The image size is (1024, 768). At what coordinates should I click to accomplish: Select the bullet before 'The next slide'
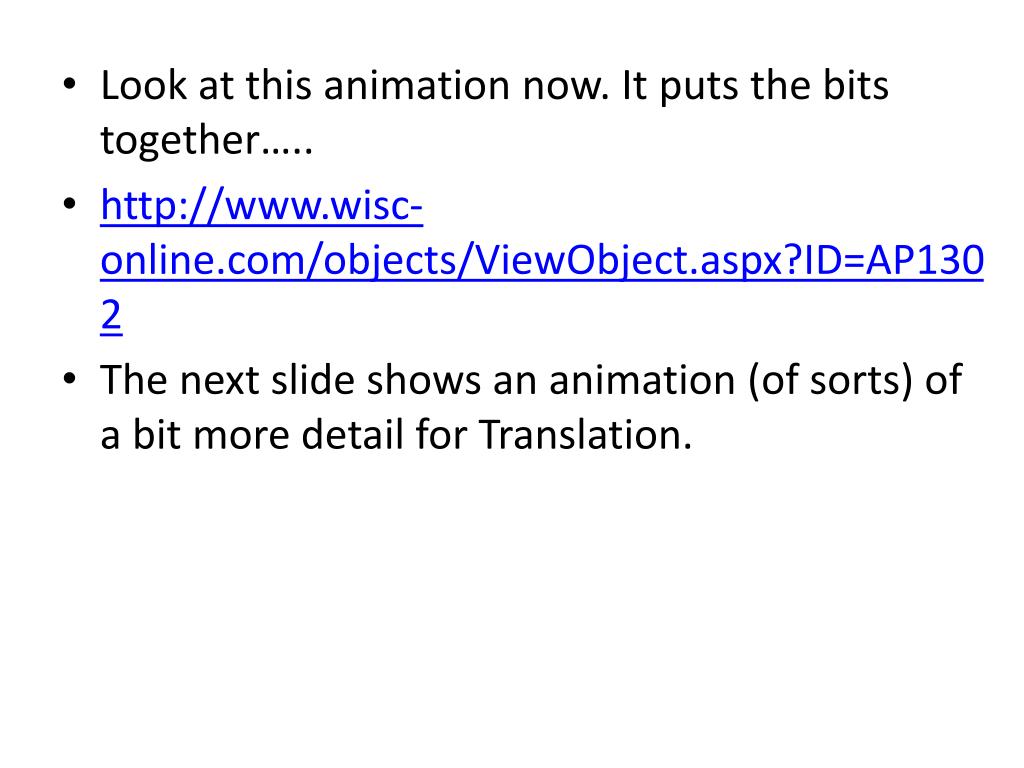(70, 379)
